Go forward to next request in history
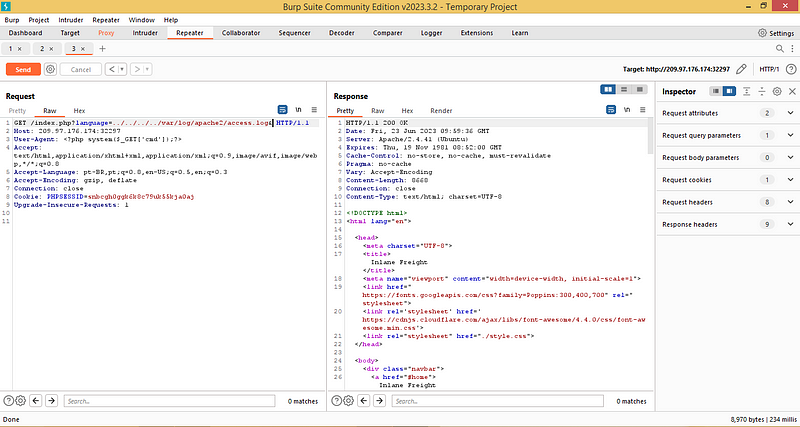The height and width of the screenshot is (427, 800). pos(137,69)
